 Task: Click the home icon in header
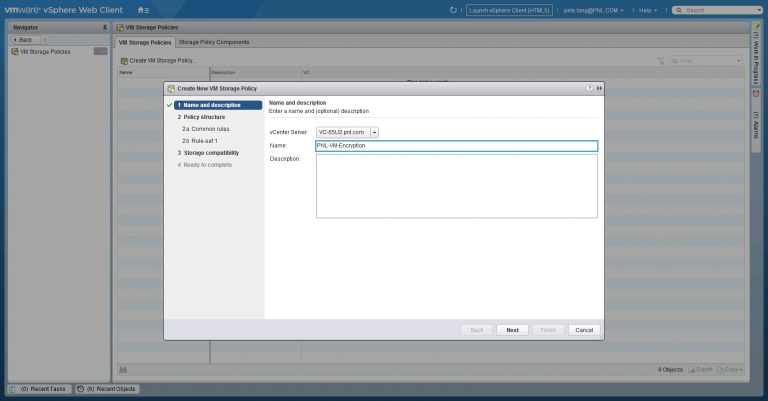click(x=143, y=10)
